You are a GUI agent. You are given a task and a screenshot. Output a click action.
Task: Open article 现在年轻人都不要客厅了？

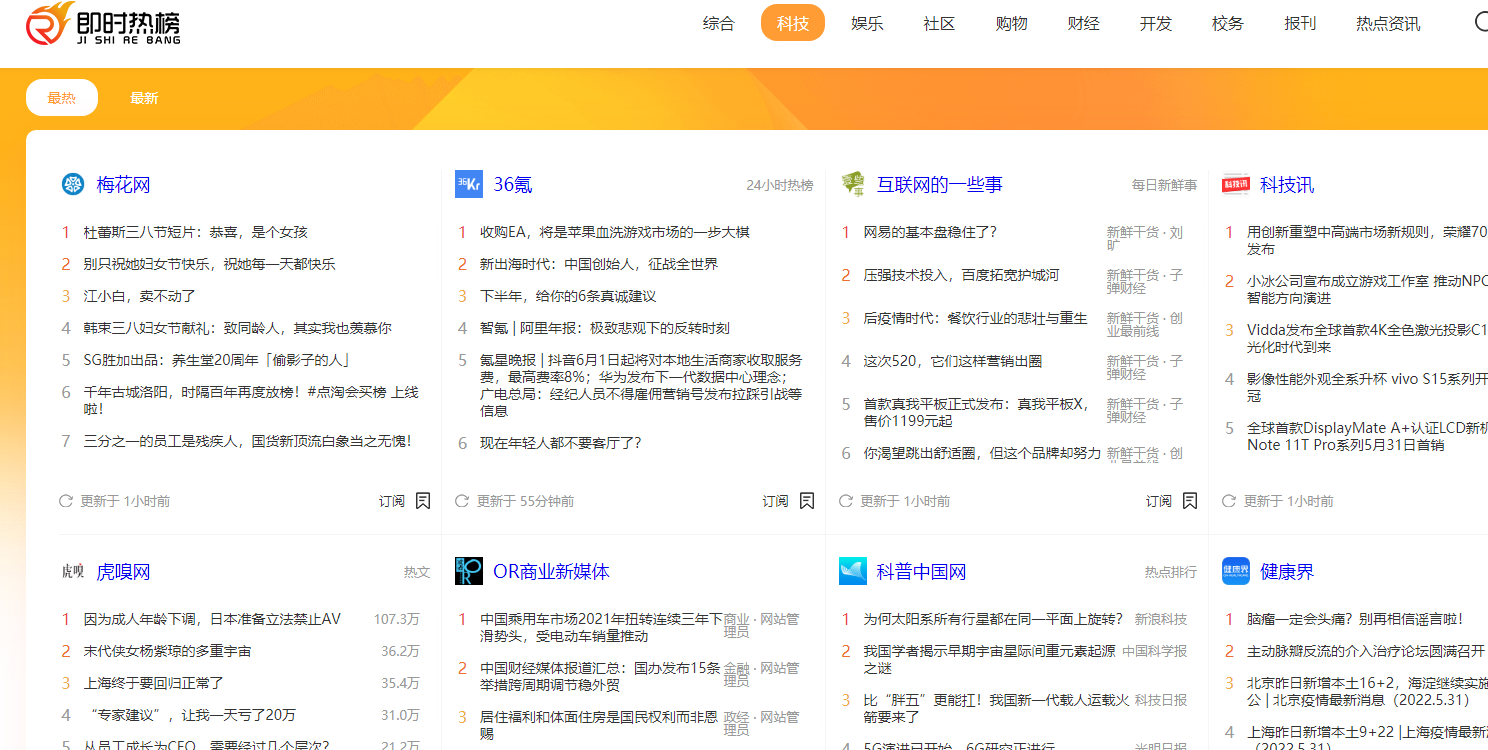click(561, 443)
